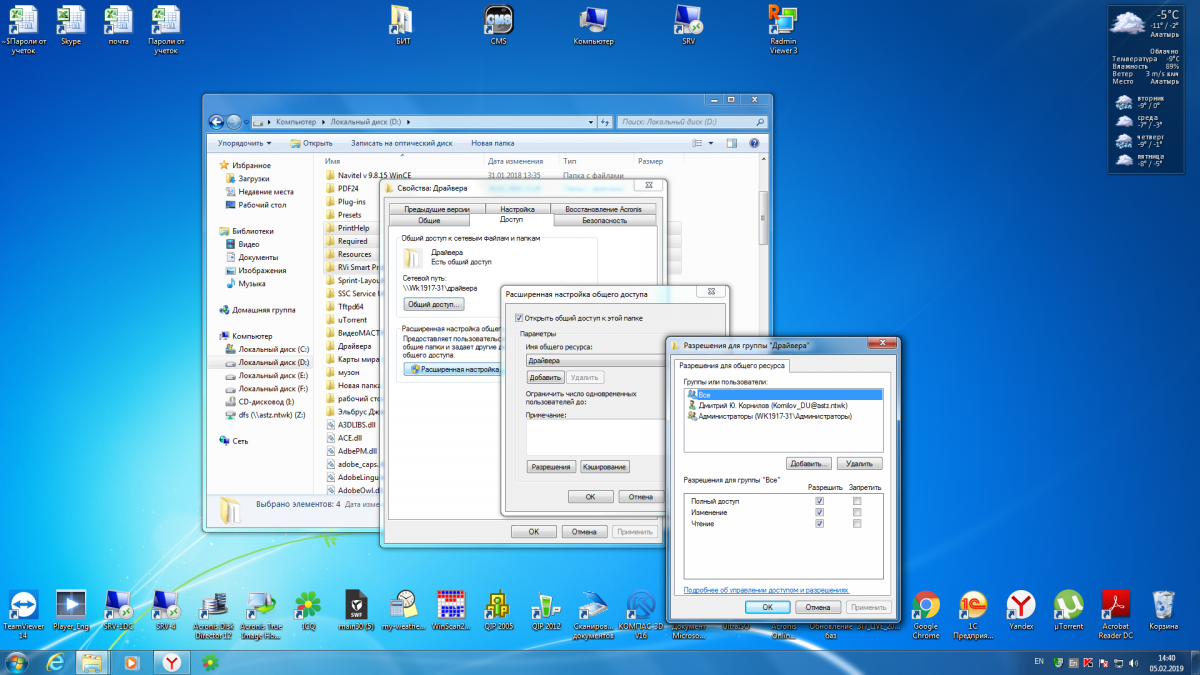Open the 'Упорядочить' dropdown menu

(244, 143)
